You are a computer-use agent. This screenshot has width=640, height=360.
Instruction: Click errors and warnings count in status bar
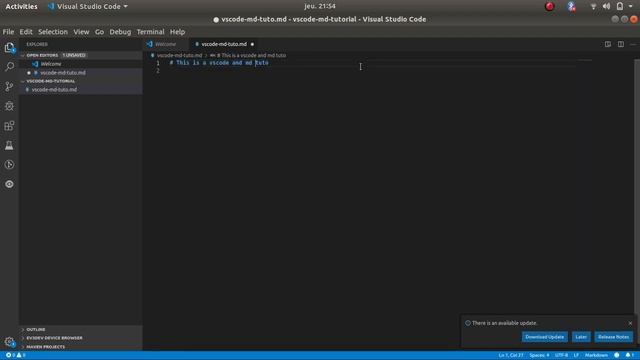click(x=16, y=356)
